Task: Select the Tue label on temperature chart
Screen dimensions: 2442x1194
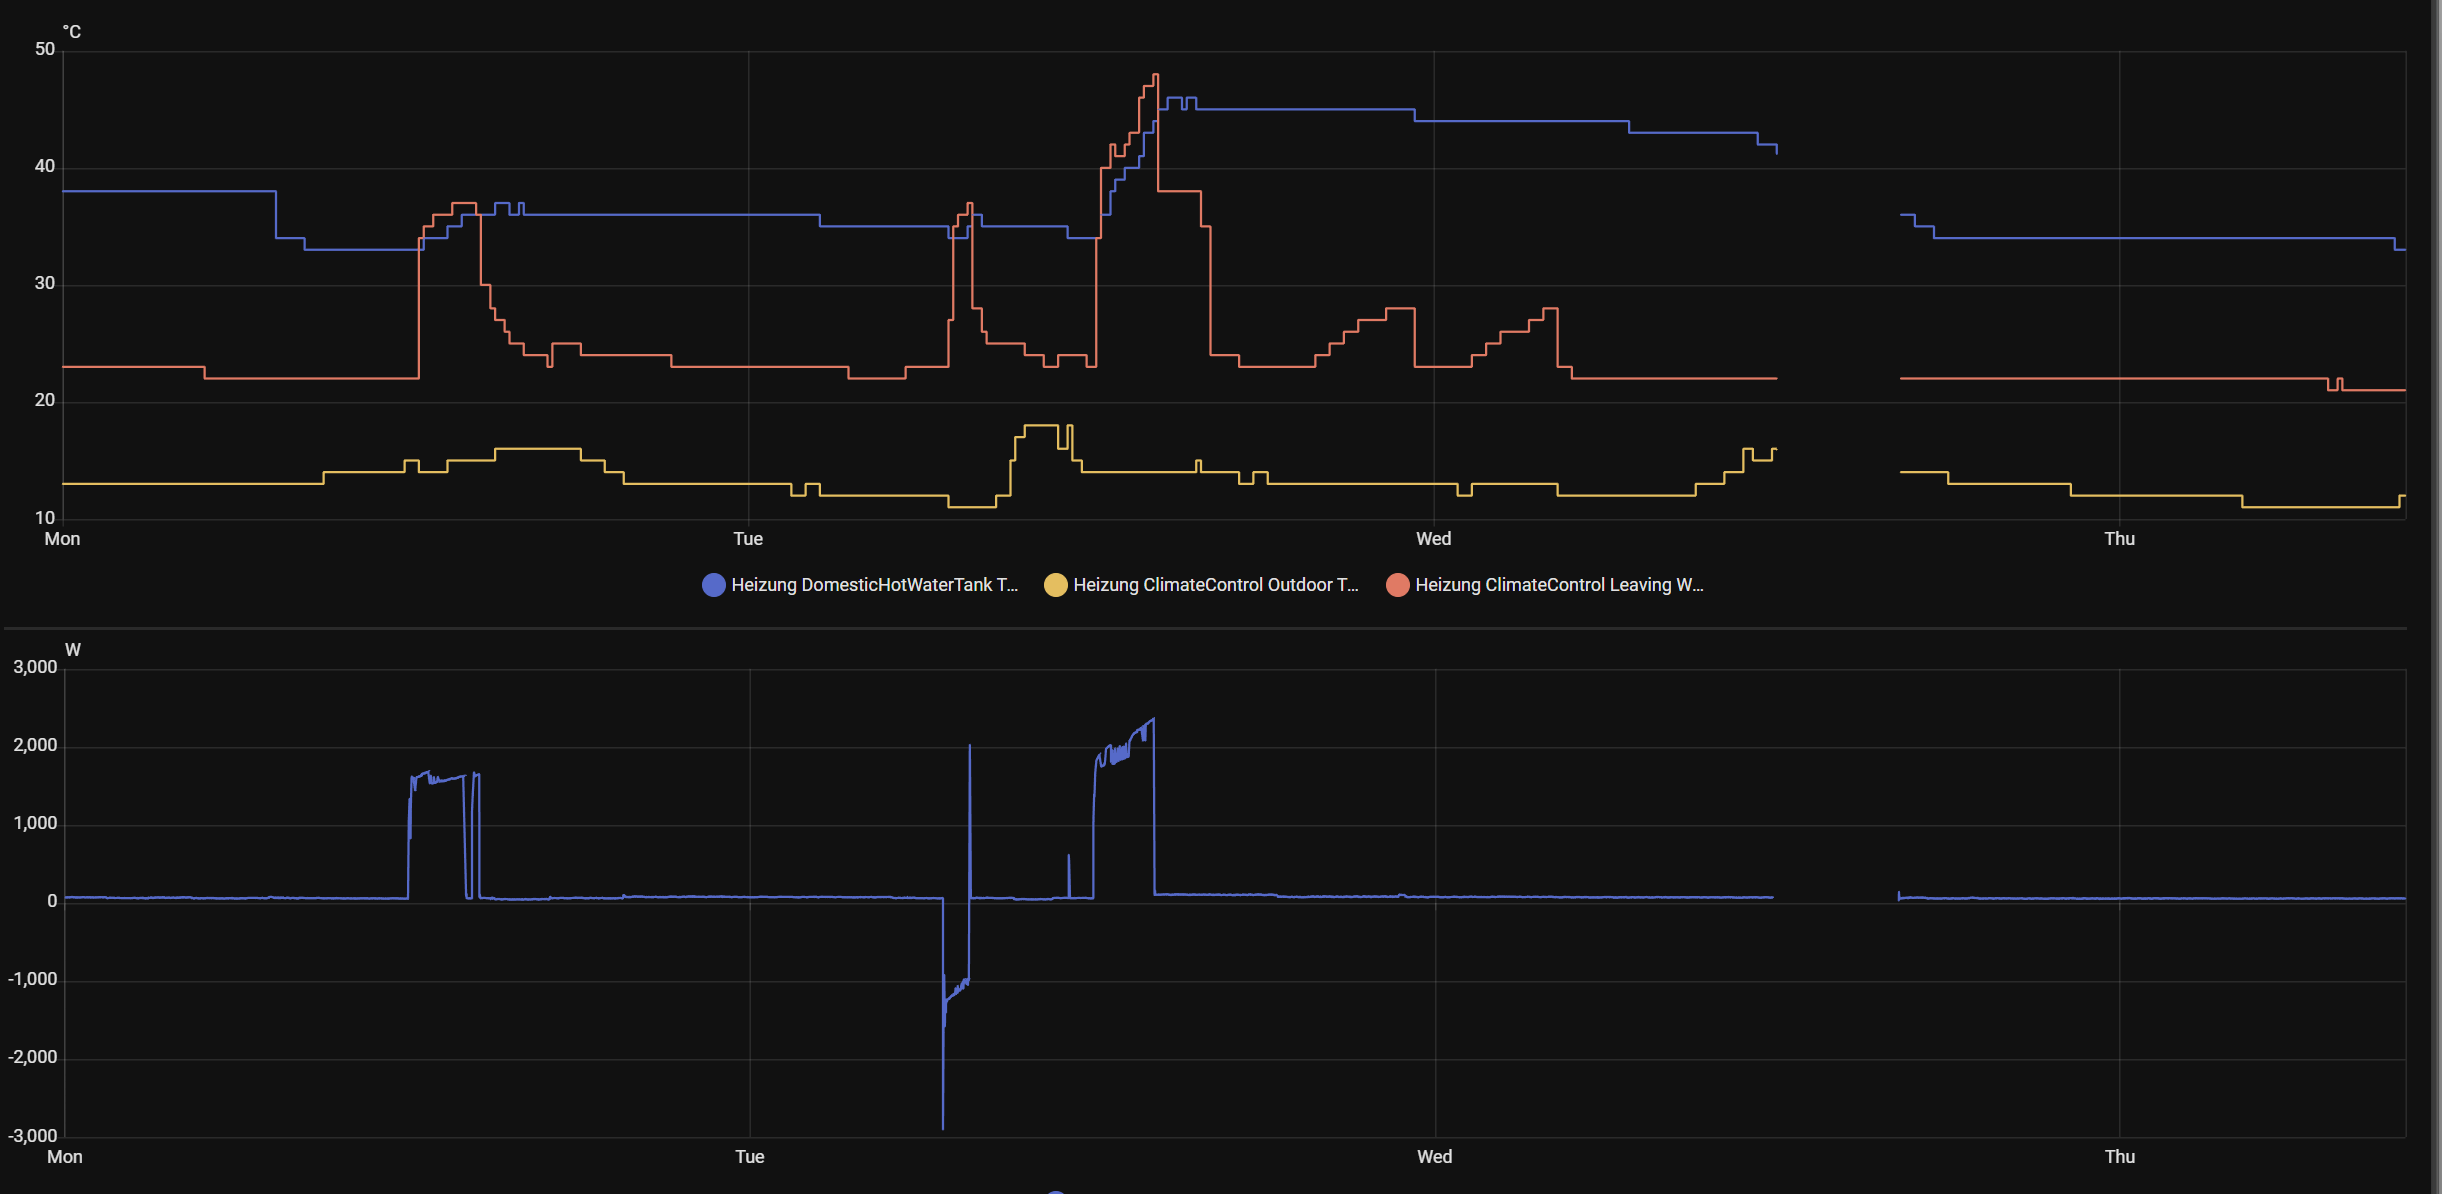Action: 747,539
